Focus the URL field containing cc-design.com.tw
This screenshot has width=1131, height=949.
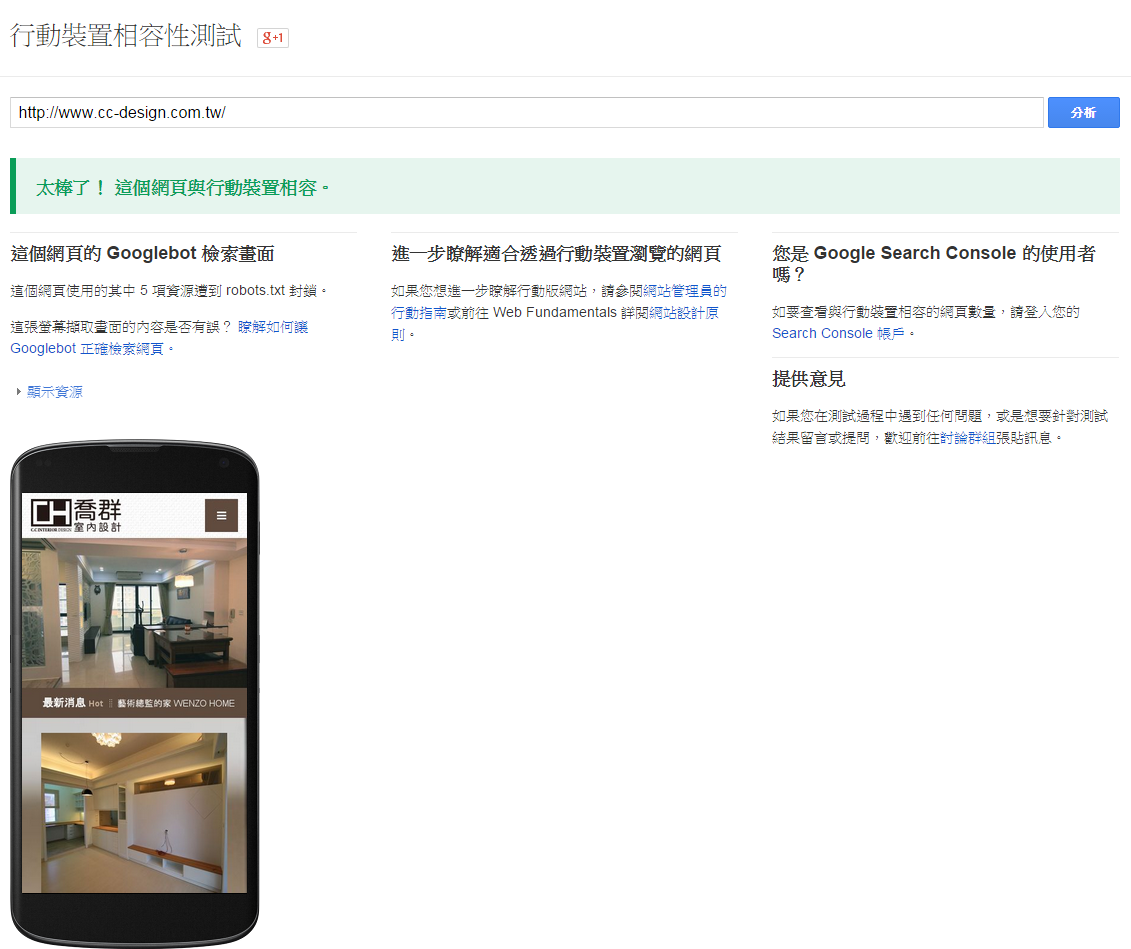(x=526, y=113)
